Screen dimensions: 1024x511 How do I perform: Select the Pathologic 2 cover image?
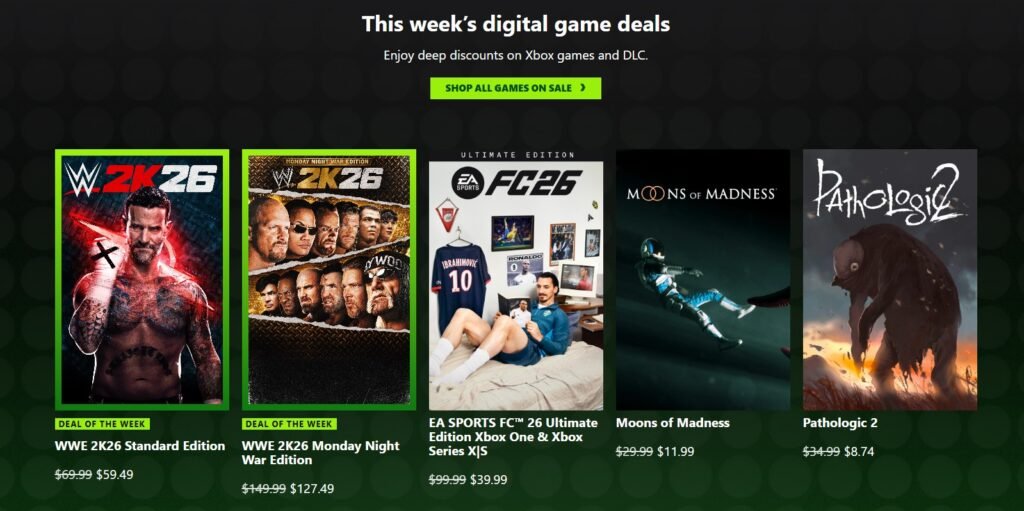(889, 280)
